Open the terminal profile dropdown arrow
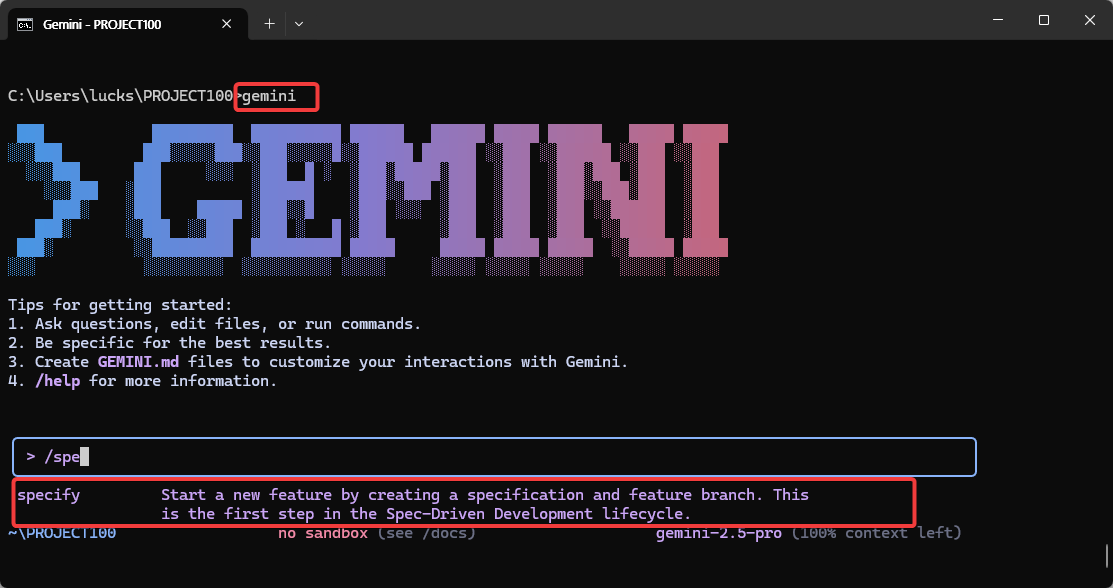This screenshot has width=1113, height=588. click(x=299, y=24)
